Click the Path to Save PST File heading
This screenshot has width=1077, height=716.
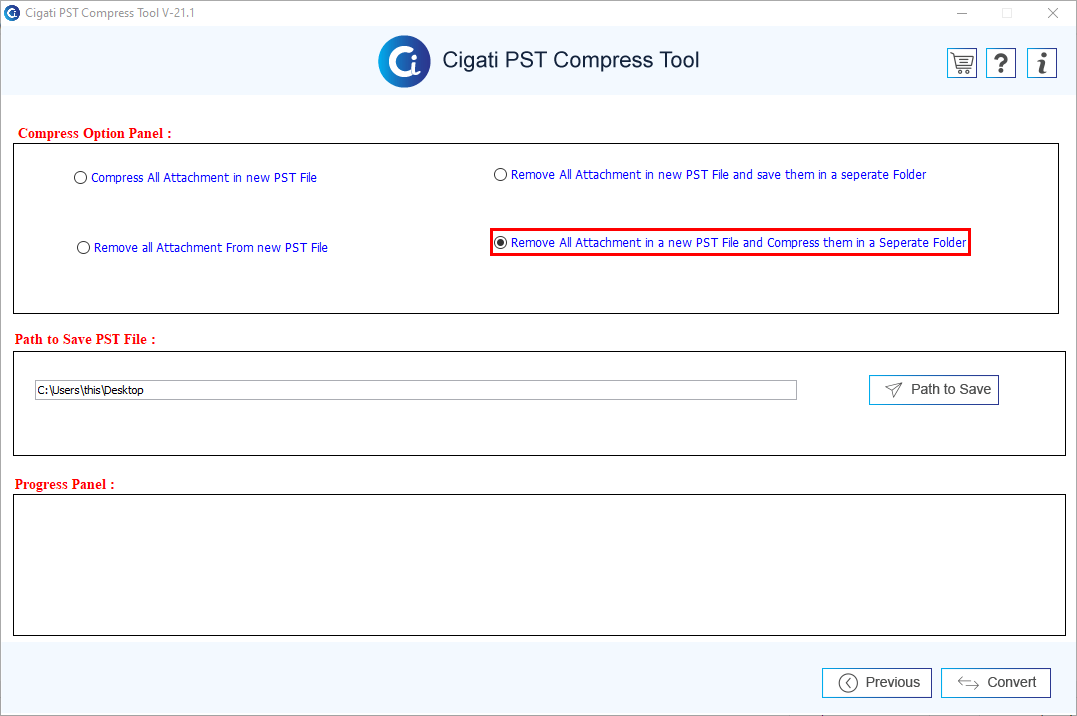pyautogui.click(x=85, y=339)
